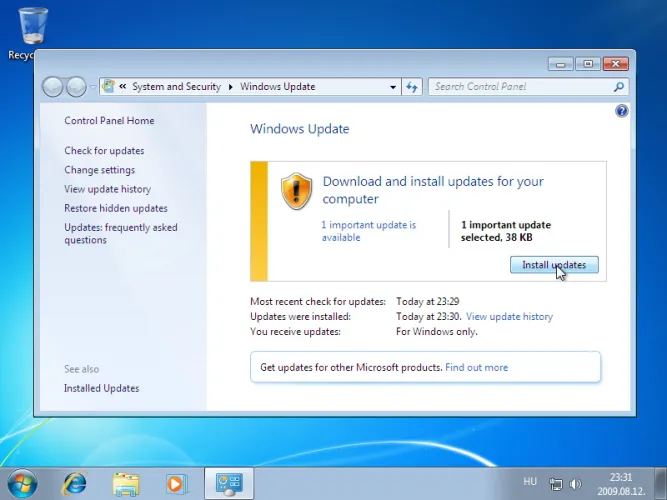Click the Install updates button
The height and width of the screenshot is (500, 667).
click(554, 265)
